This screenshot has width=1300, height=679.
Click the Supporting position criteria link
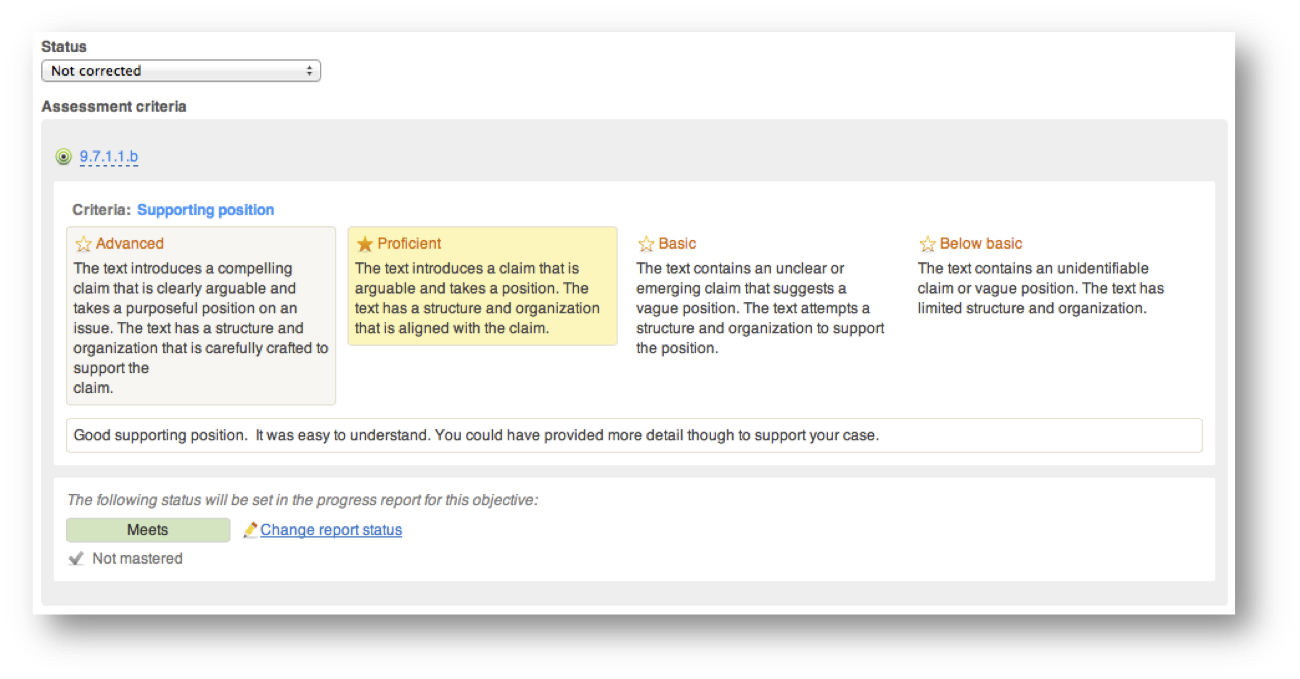[205, 210]
